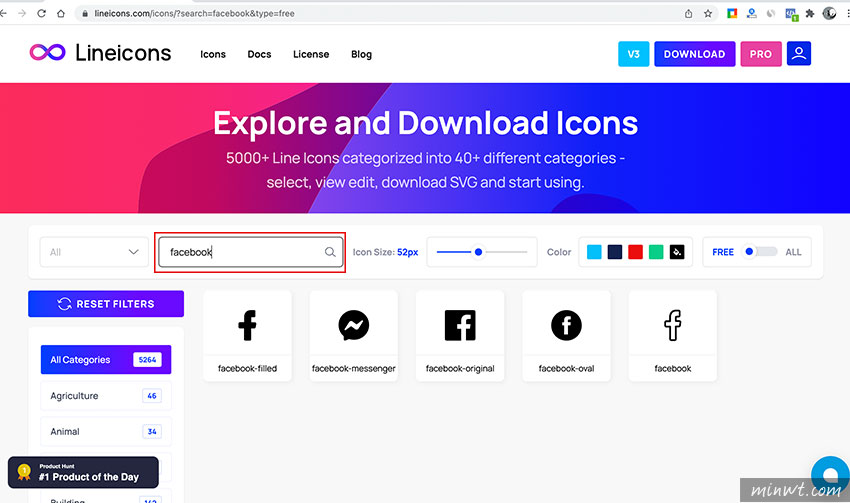Screen dimensions: 850x503
Task: Open the custom color picker swatch
Action: [x=677, y=252]
